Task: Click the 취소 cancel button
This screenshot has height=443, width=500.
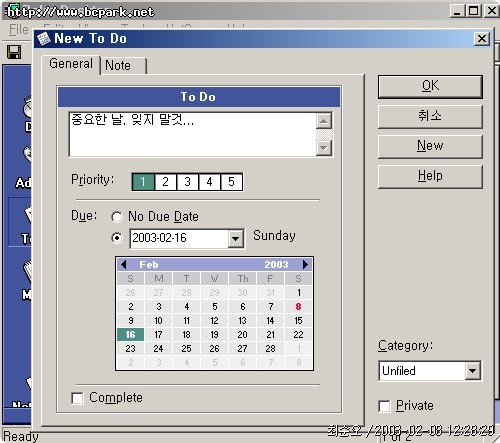Action: (430, 116)
